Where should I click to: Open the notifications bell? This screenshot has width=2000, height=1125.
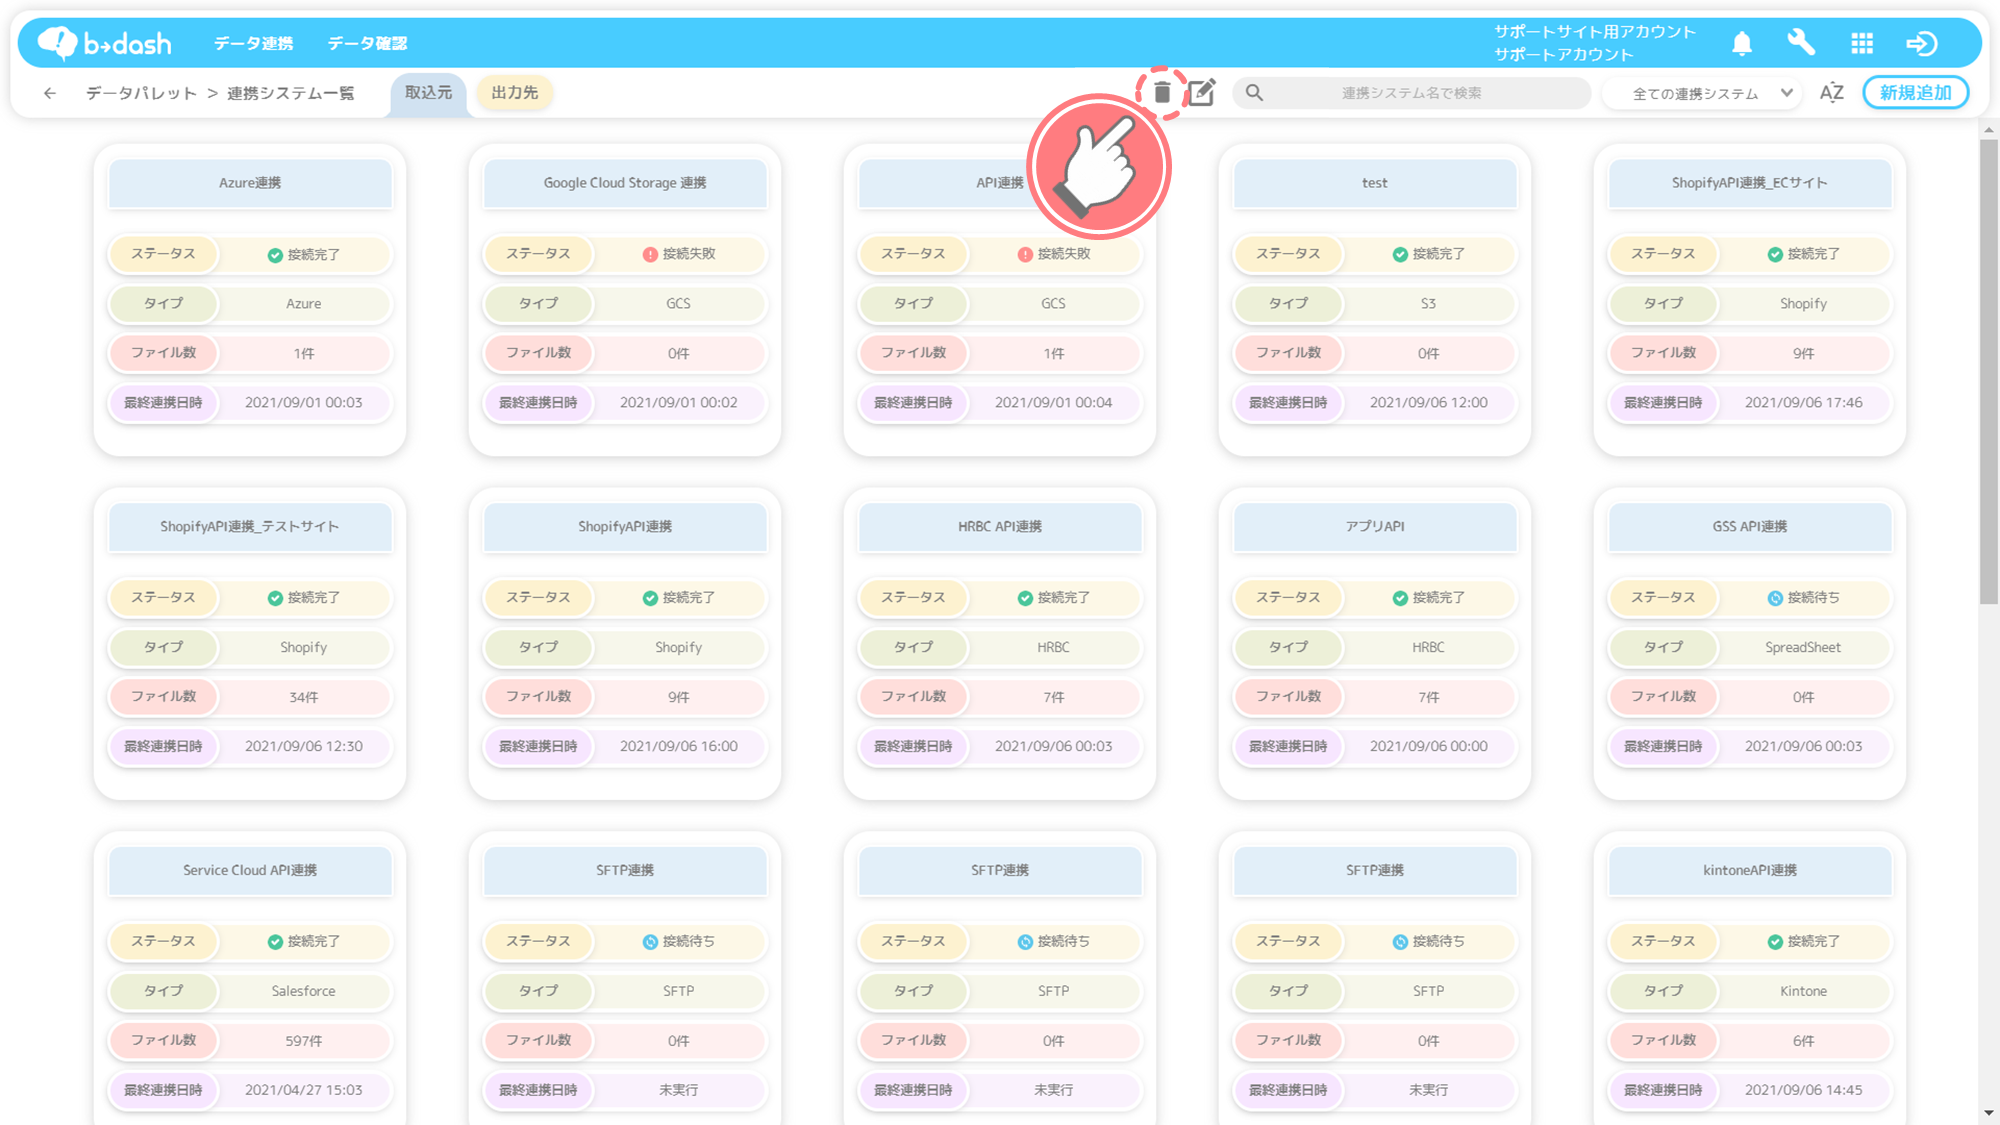coord(1742,43)
